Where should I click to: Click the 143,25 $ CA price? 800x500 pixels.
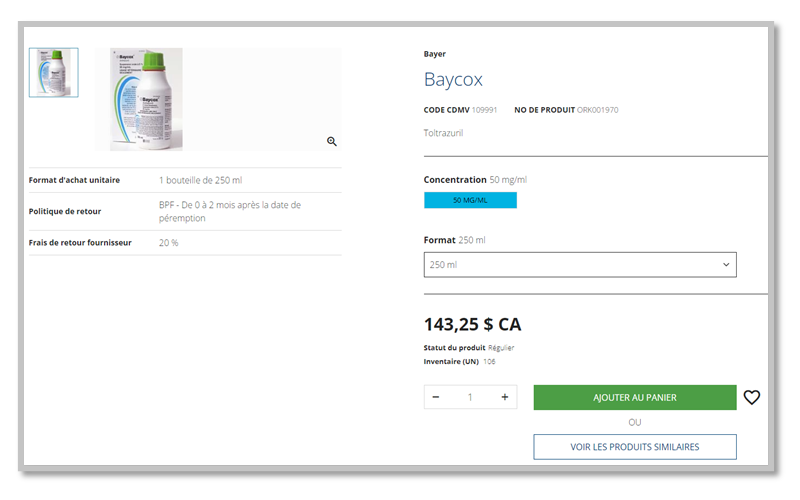(x=472, y=324)
